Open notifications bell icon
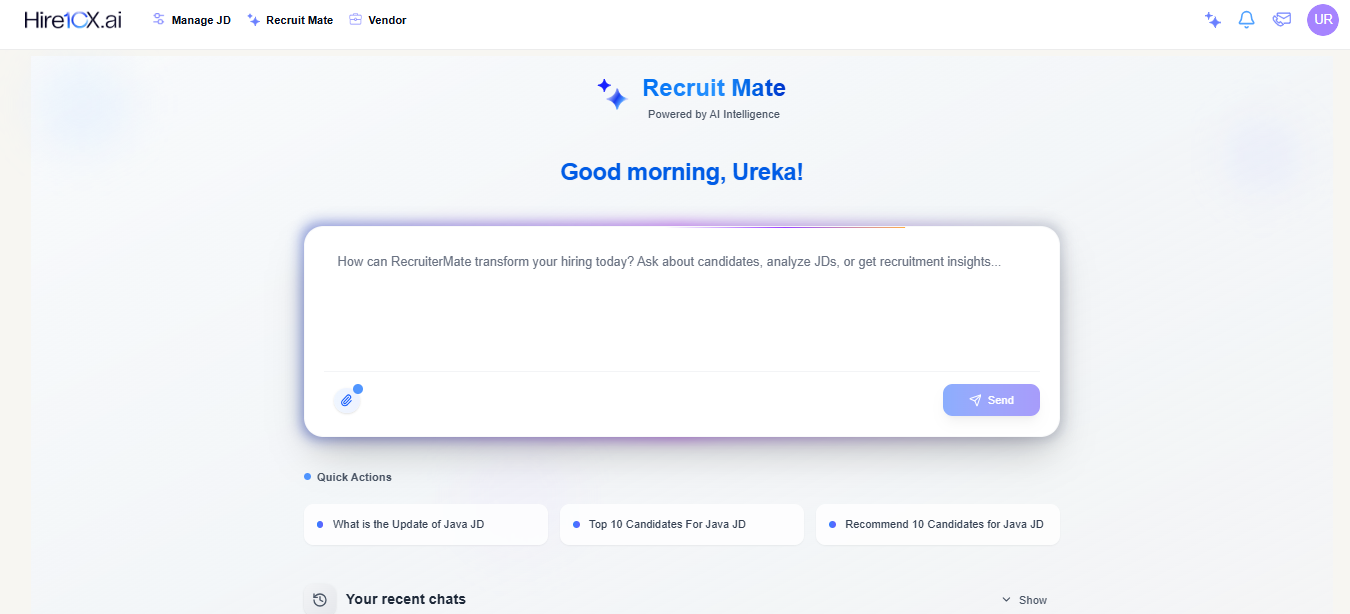This screenshot has width=1350, height=614. [1246, 20]
